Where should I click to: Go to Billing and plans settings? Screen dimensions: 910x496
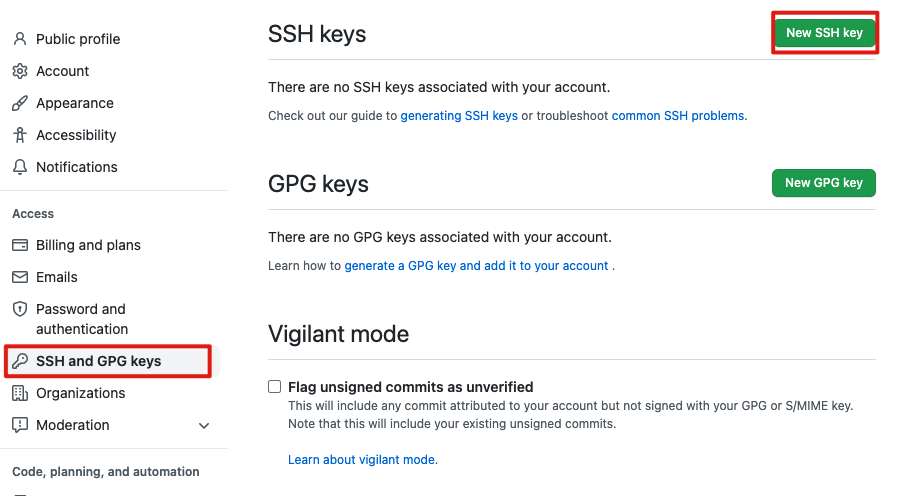click(88, 245)
